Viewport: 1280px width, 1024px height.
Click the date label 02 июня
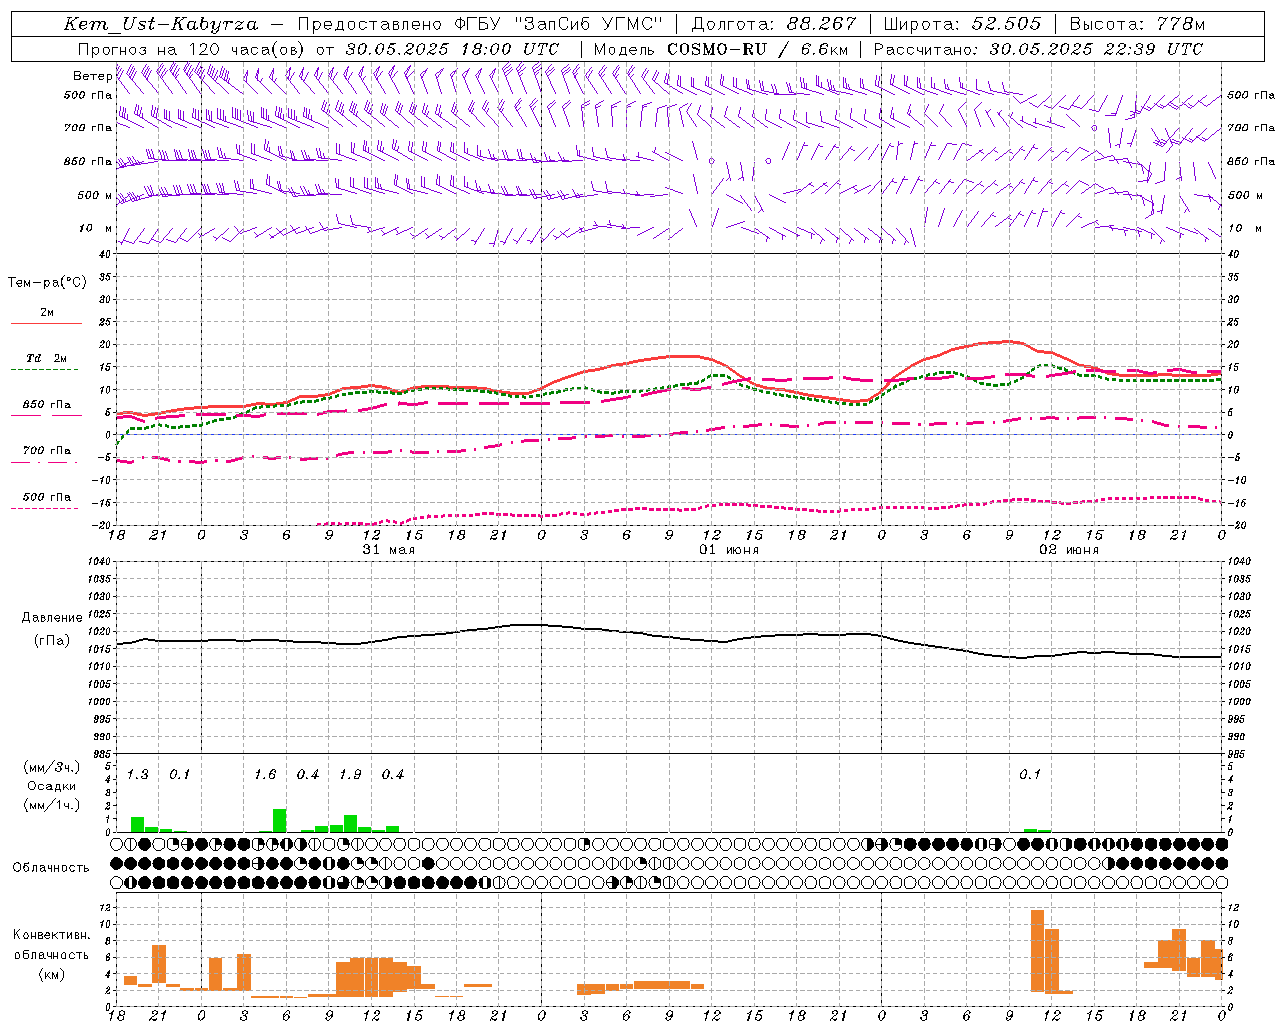pos(1069,550)
